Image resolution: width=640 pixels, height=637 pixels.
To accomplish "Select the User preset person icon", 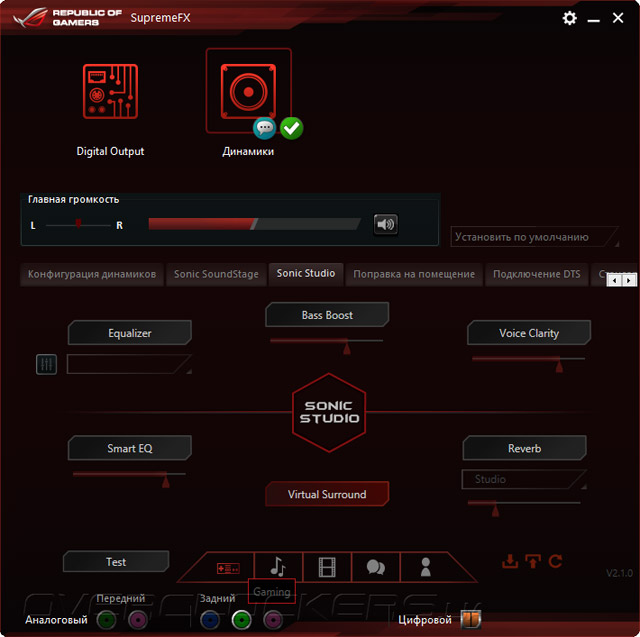I will pos(425,566).
